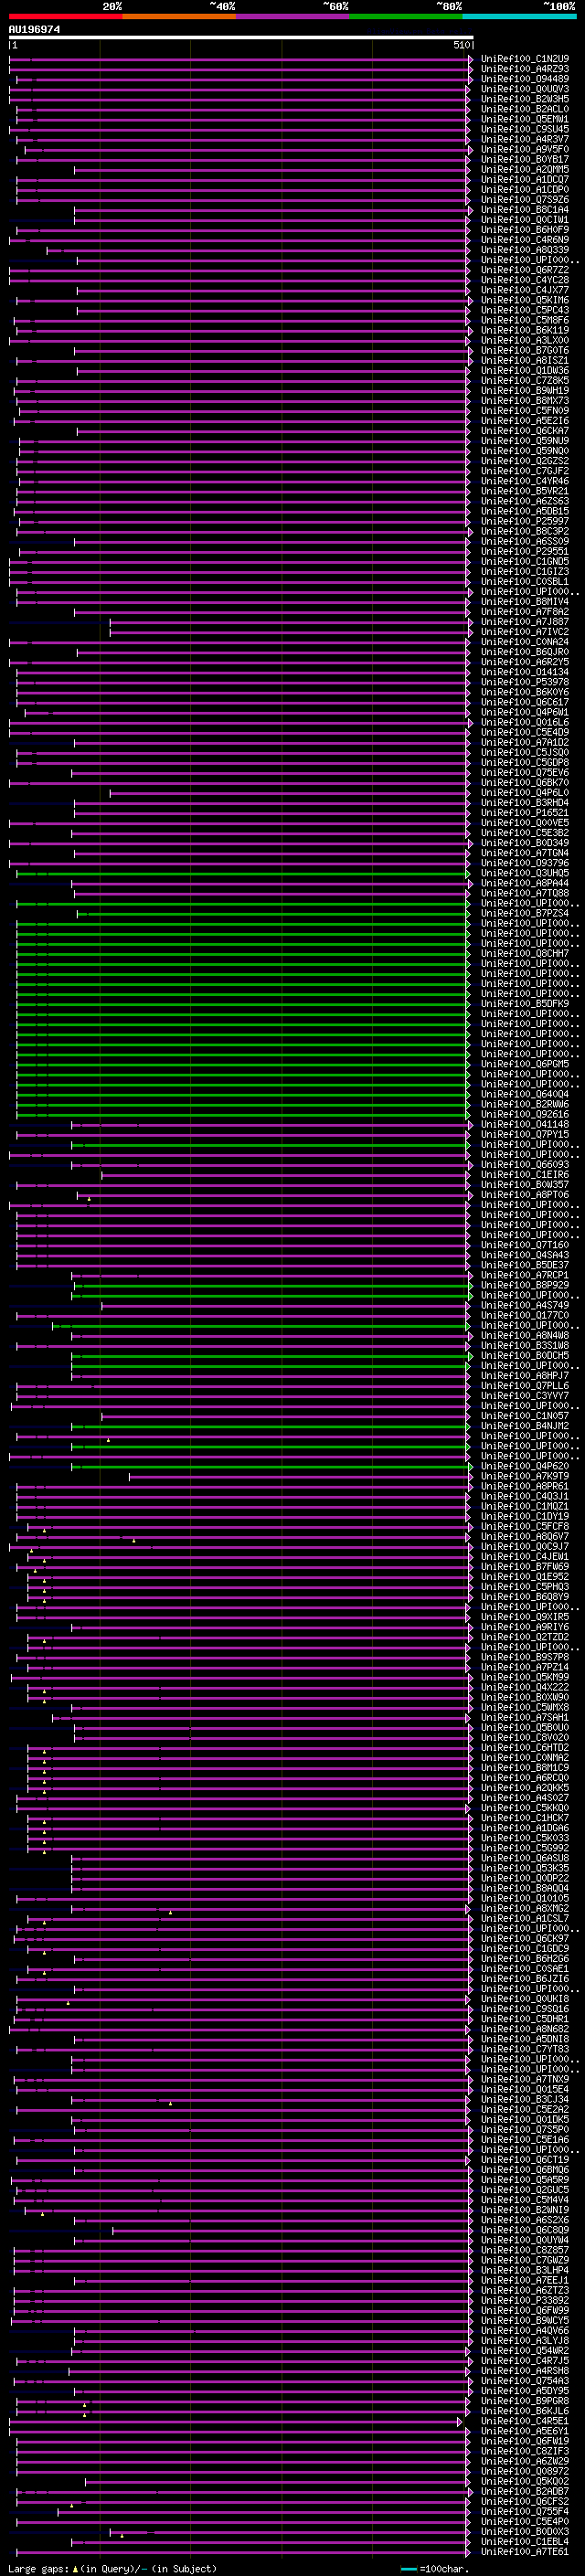
Task: Select the UniRef100_Q7PY15 label
Action: [x=525, y=1134]
